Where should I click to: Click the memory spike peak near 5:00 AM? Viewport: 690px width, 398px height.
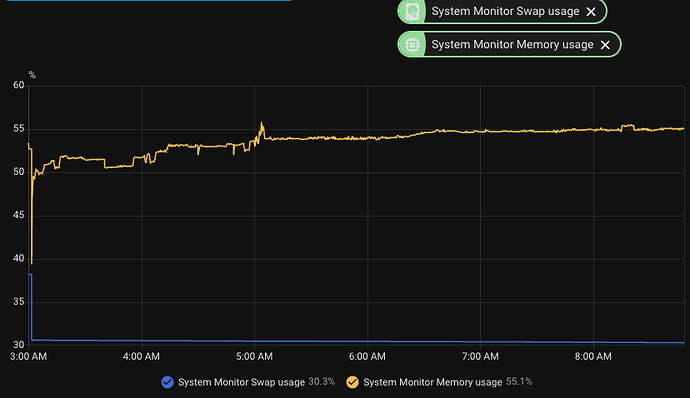[261, 123]
